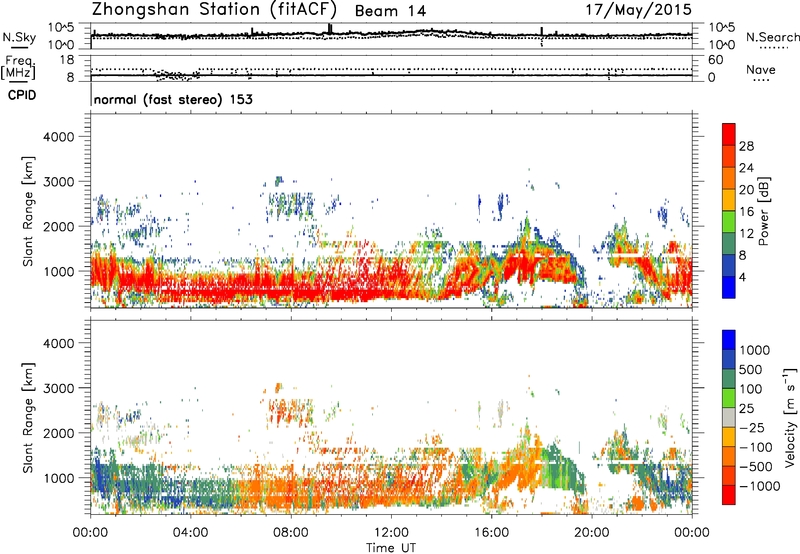Viewport: 800px width, 554px height.
Task: Click the date '17/May/2015'
Action: point(638,10)
